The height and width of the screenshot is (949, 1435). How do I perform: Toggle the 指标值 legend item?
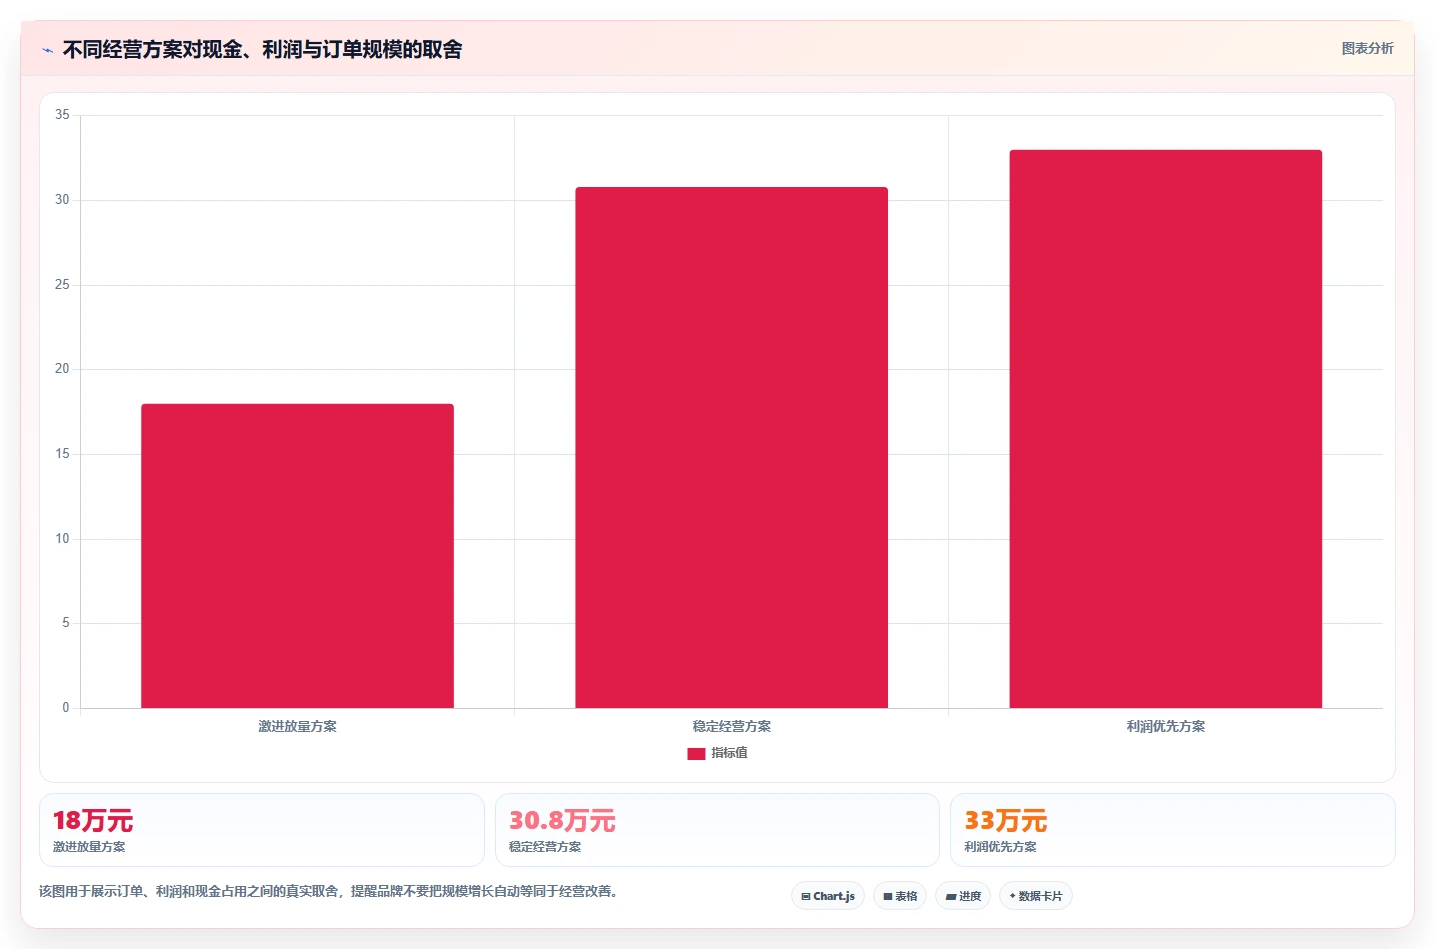coord(717,753)
